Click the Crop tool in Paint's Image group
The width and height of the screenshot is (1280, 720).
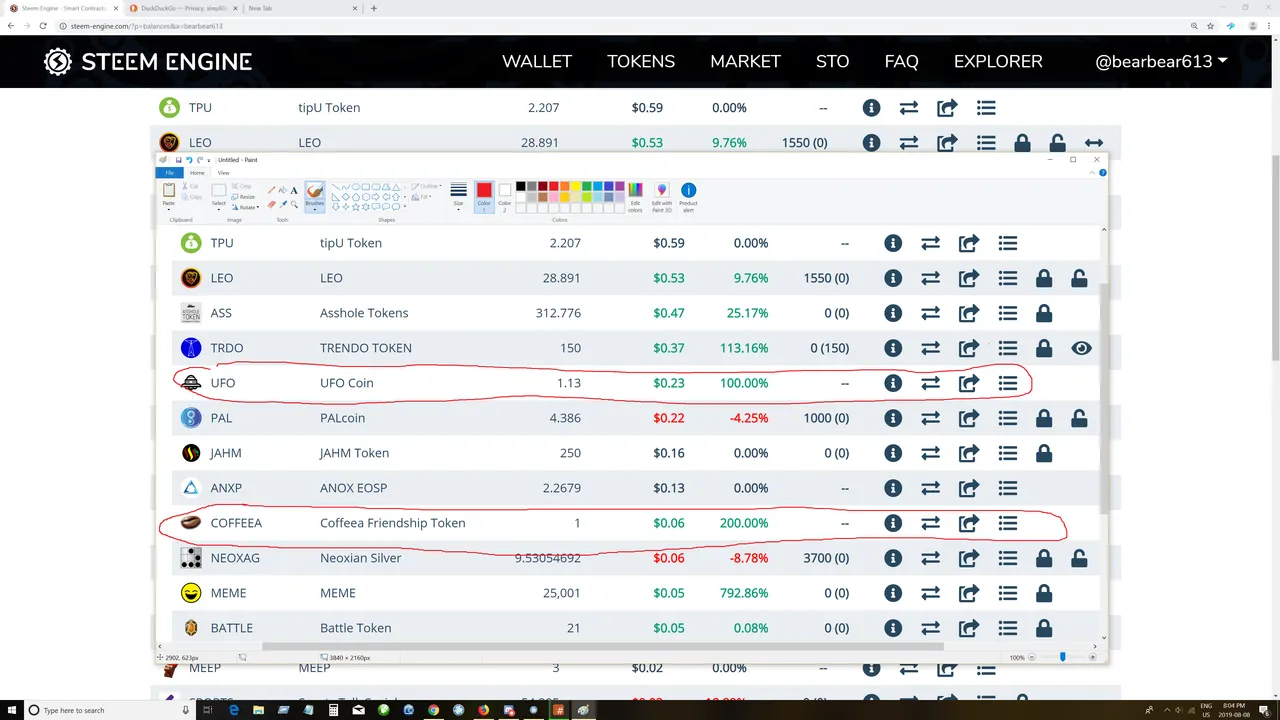point(241,186)
